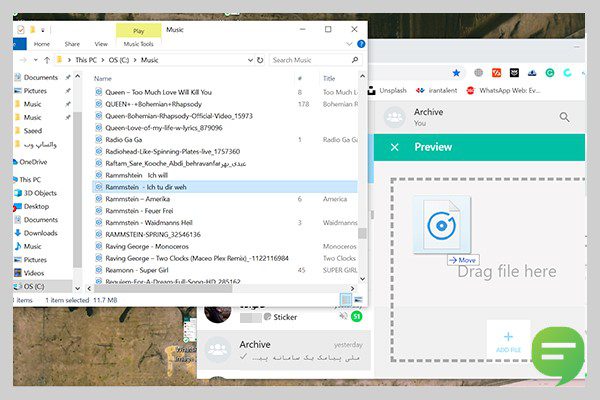
Task: Click green chat bubble widget icon
Action: tap(559, 354)
